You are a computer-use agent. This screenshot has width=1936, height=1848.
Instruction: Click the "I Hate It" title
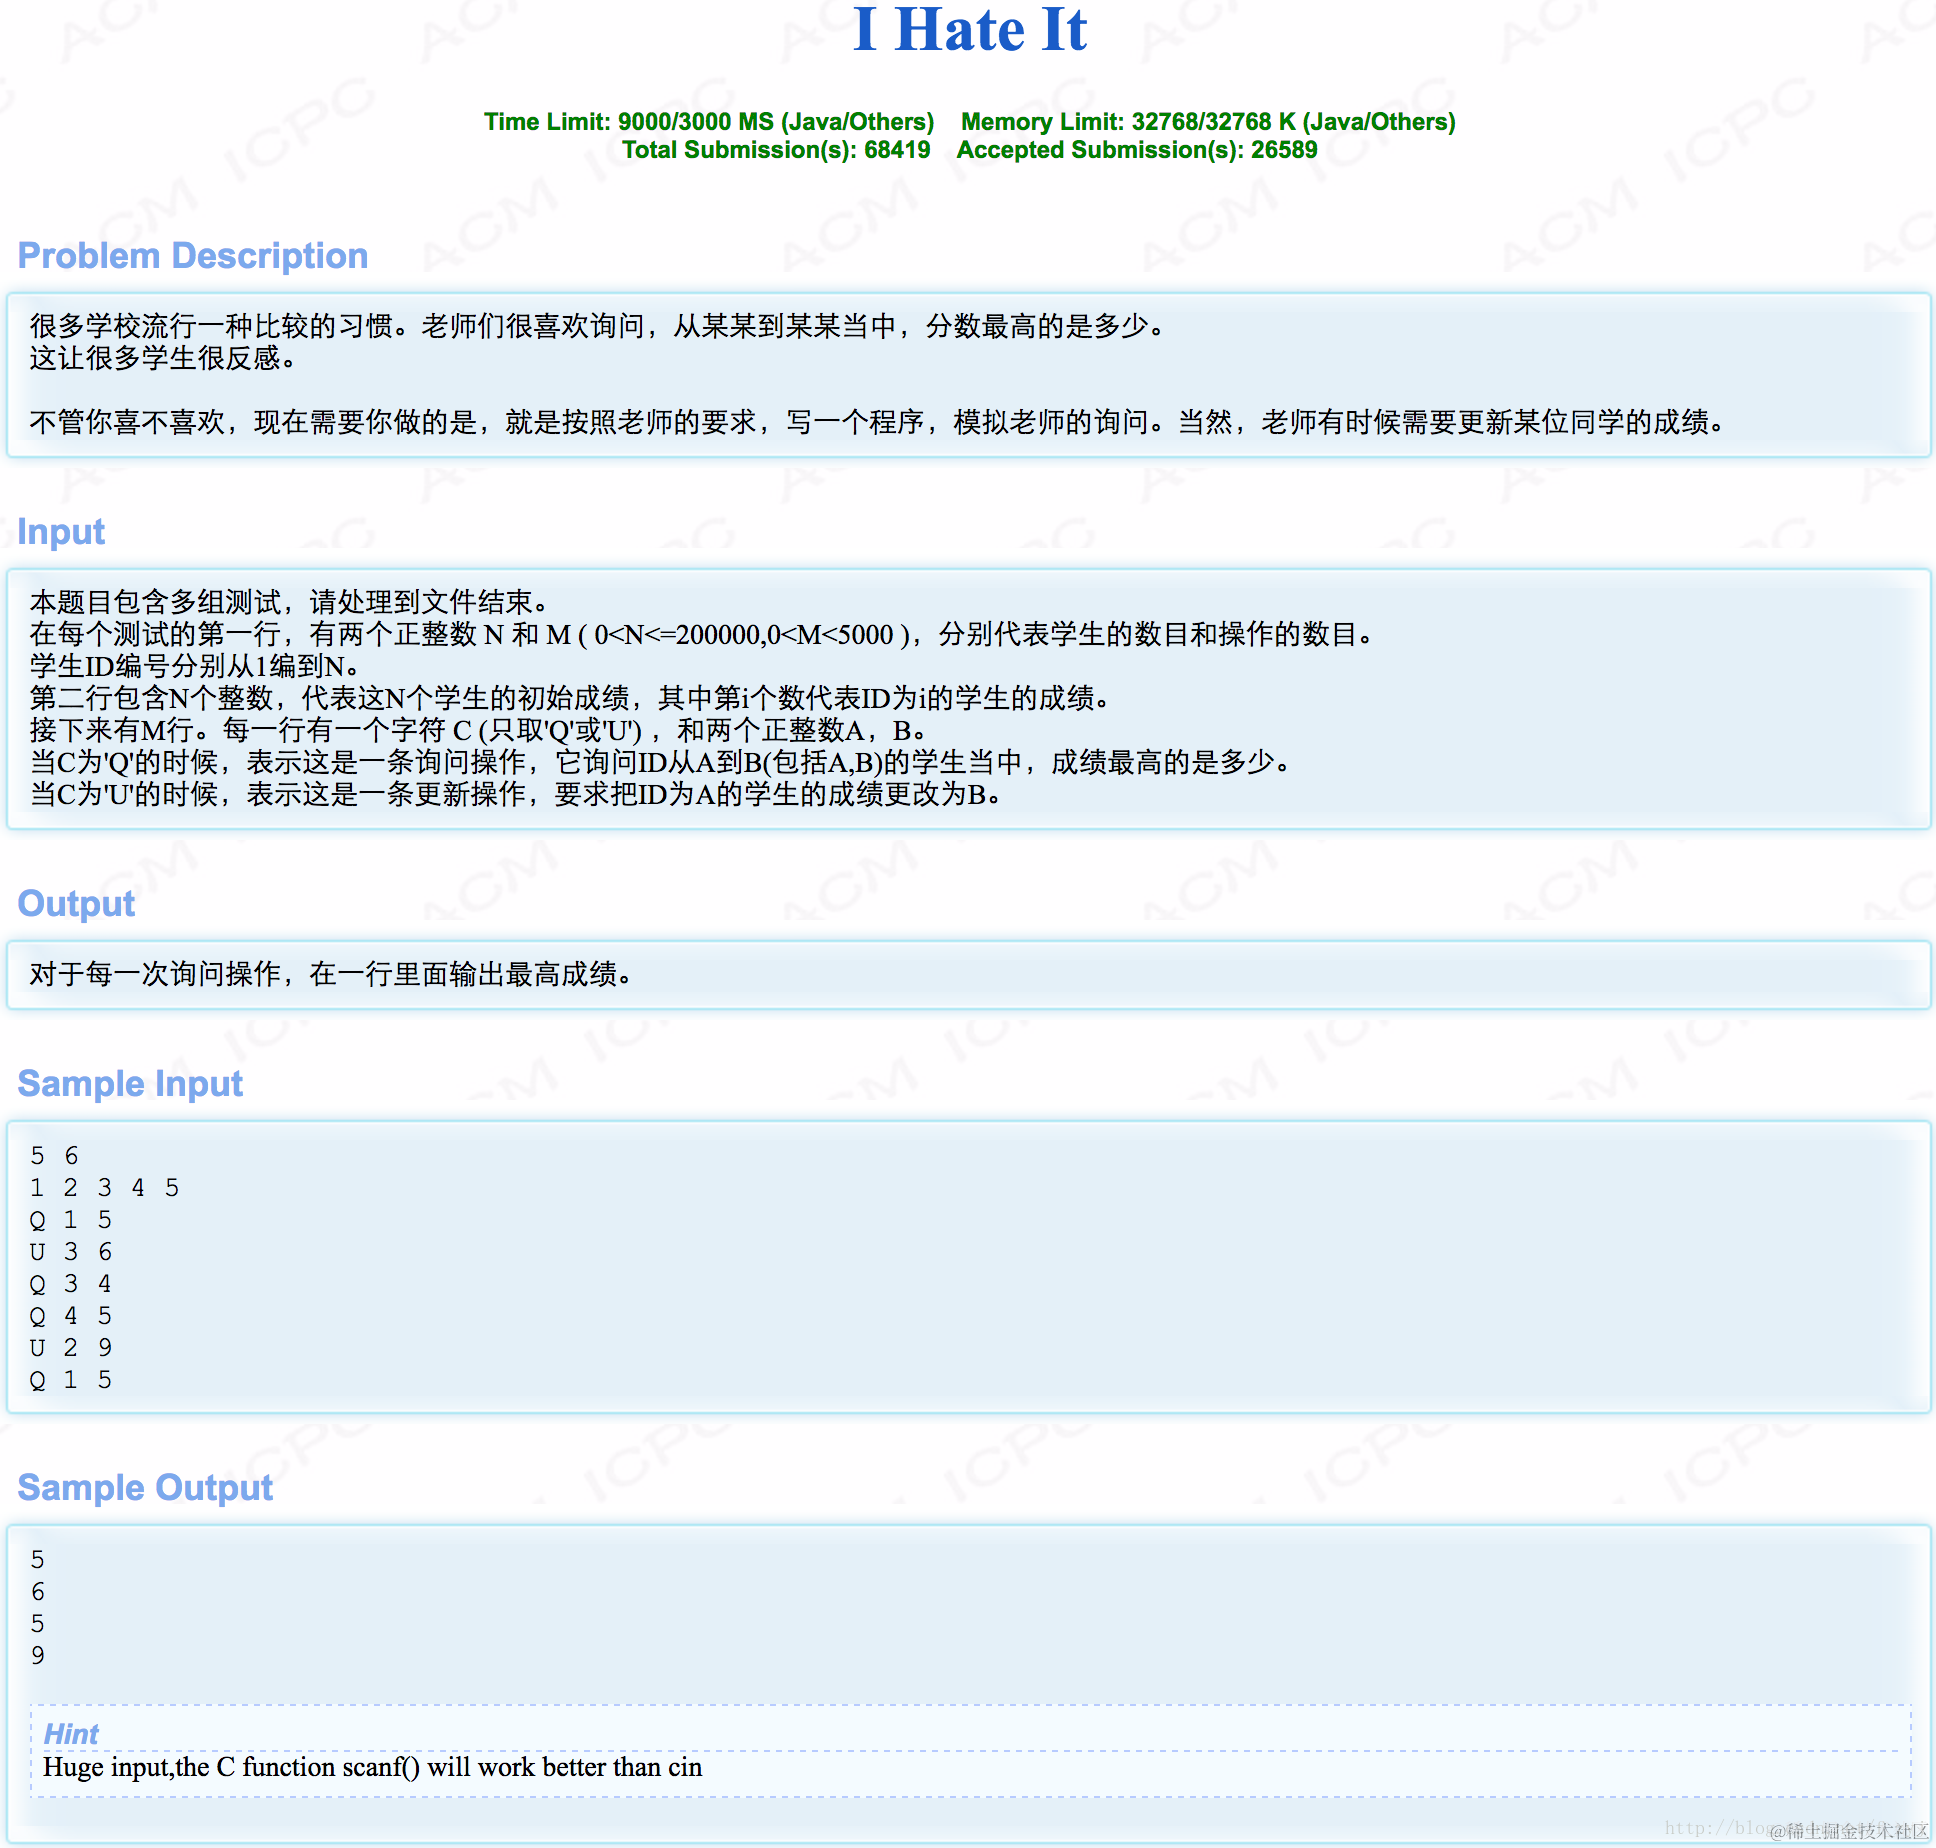969,30
